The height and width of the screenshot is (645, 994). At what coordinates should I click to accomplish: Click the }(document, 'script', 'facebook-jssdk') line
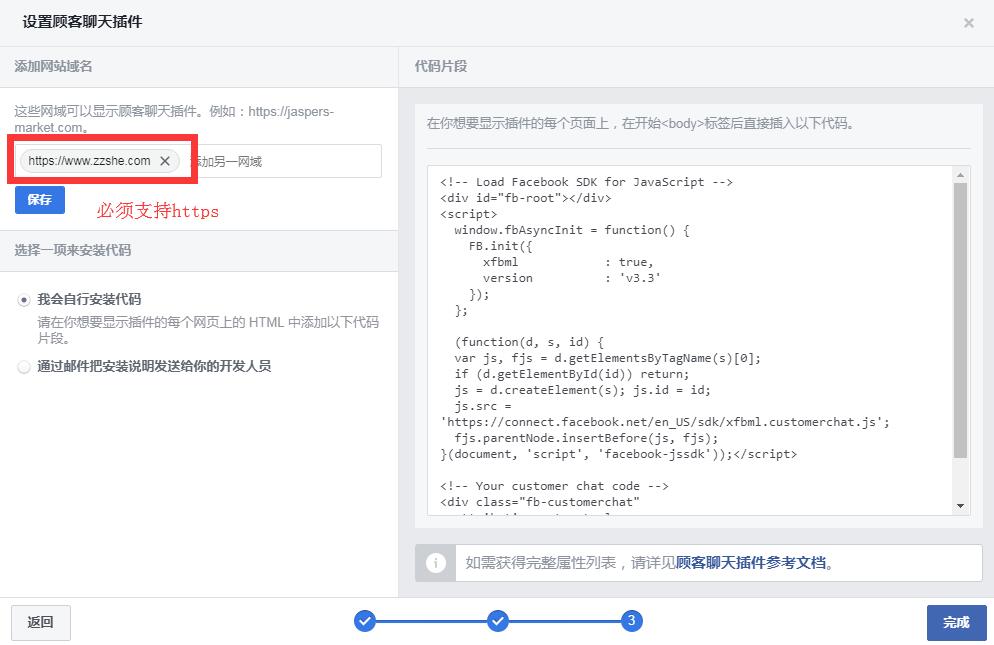(619, 455)
